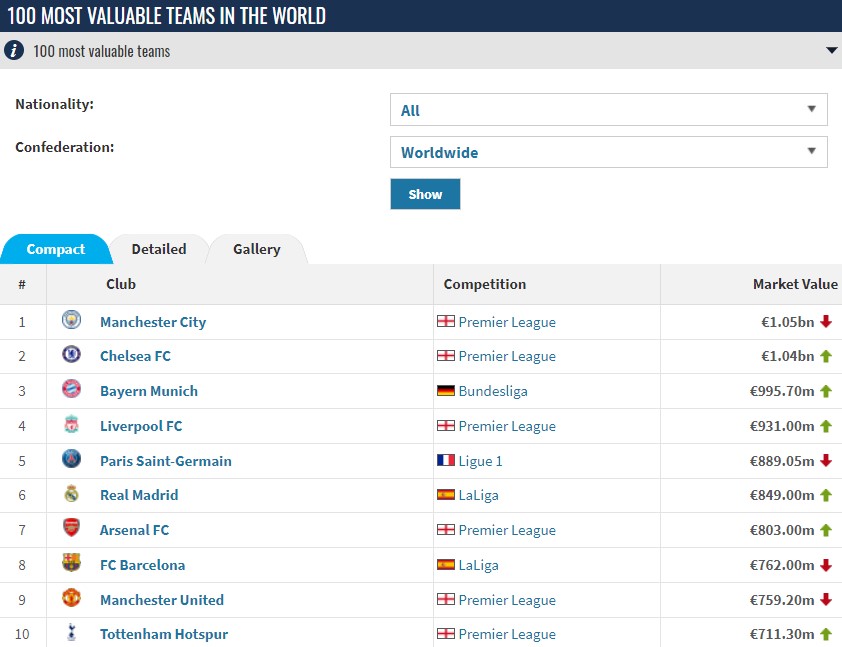Image resolution: width=842 pixels, height=647 pixels.
Task: Switch to the Gallery tab
Action: pos(257,249)
